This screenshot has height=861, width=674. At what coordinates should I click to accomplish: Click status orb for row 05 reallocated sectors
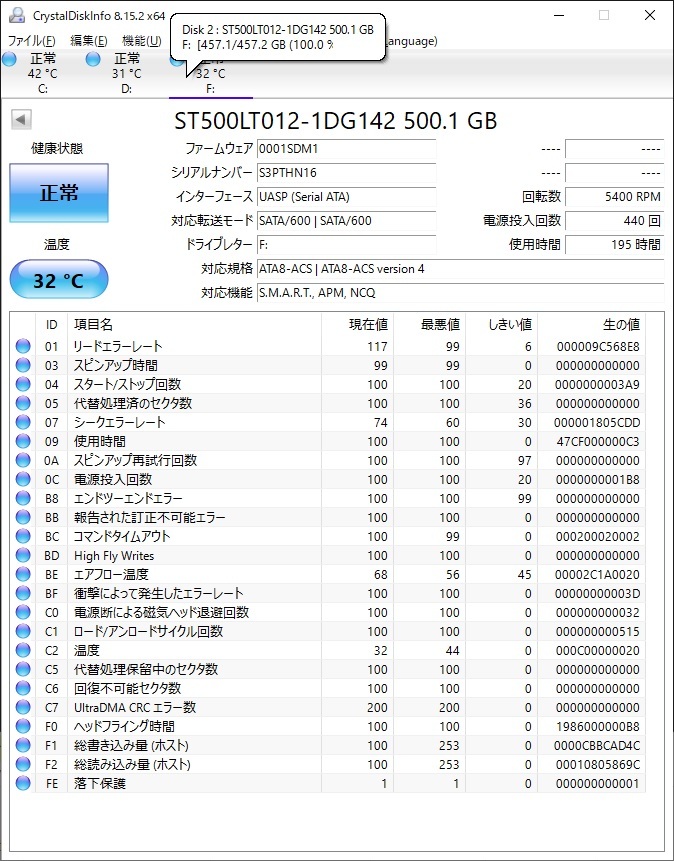pos(23,403)
